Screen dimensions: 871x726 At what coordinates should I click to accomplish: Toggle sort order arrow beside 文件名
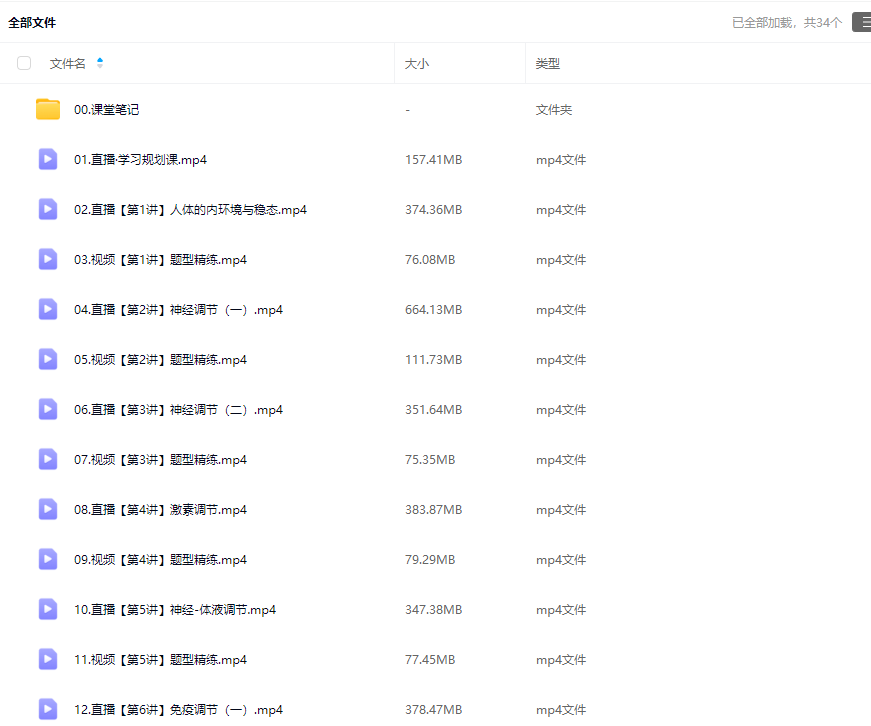100,63
